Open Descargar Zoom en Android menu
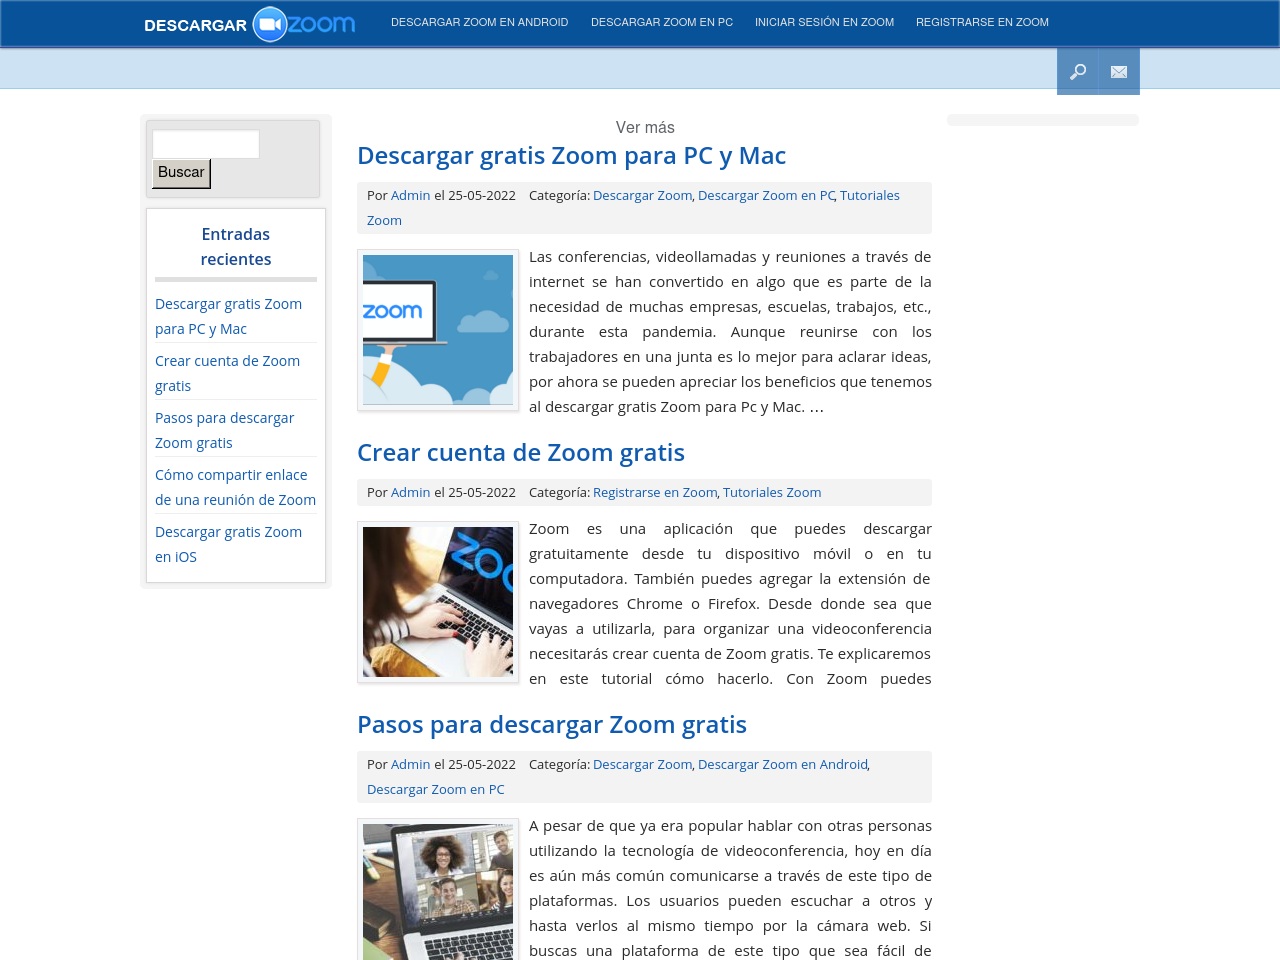Viewport: 1280px width, 960px height. (479, 22)
